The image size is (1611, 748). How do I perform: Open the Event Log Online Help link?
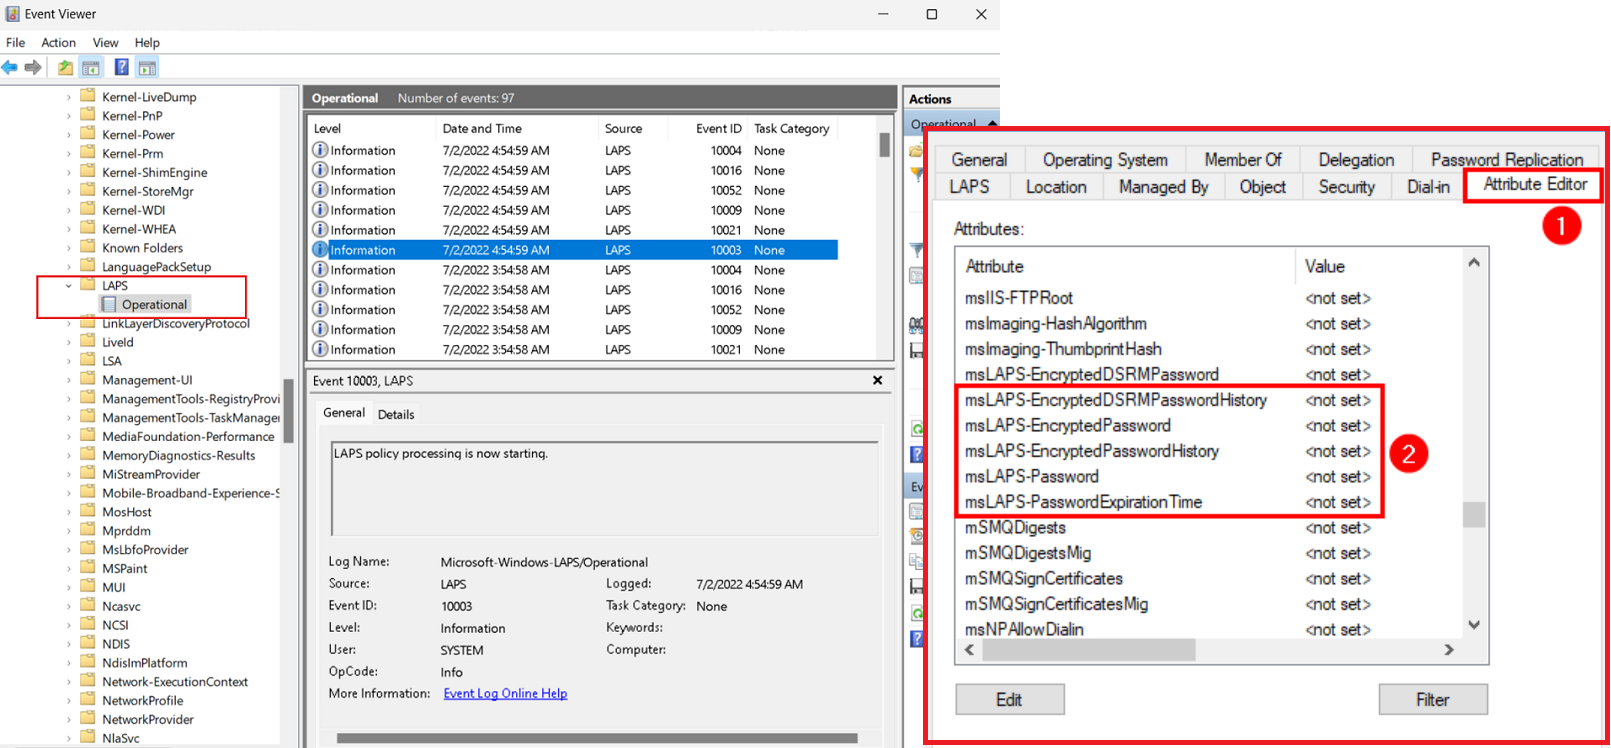click(505, 693)
